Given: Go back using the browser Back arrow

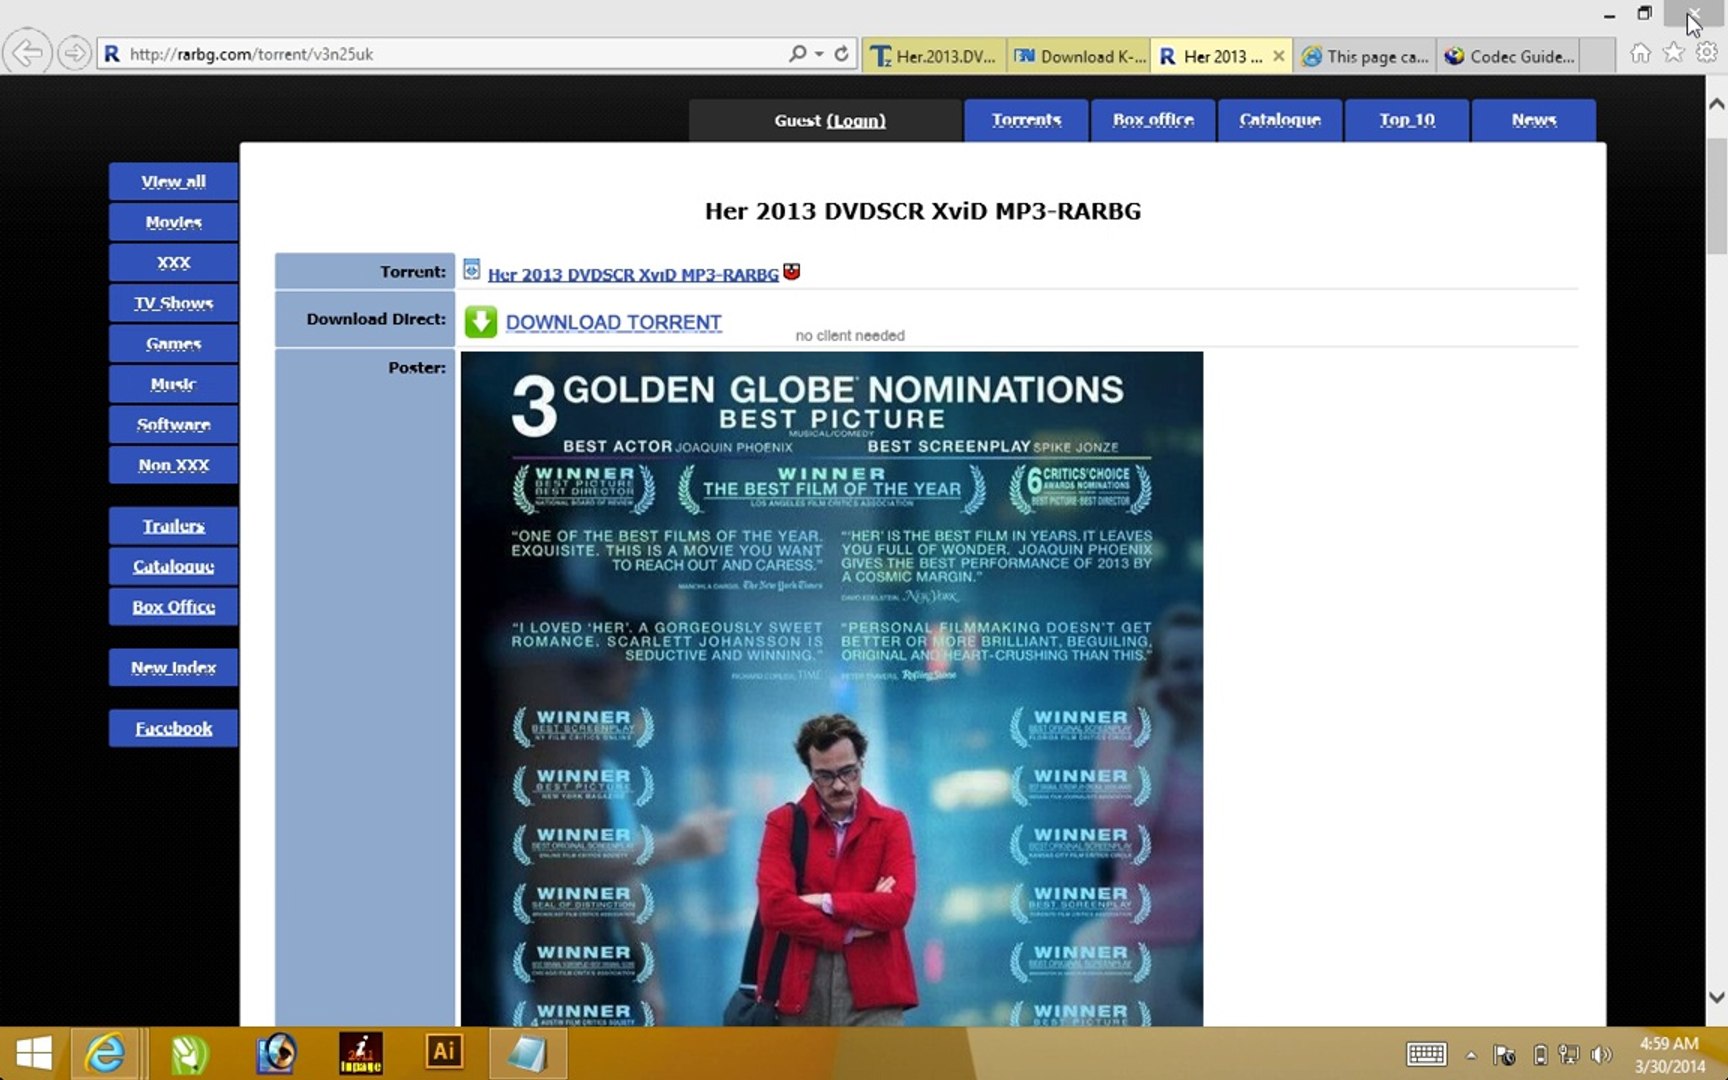Looking at the screenshot, I should pos(27,53).
